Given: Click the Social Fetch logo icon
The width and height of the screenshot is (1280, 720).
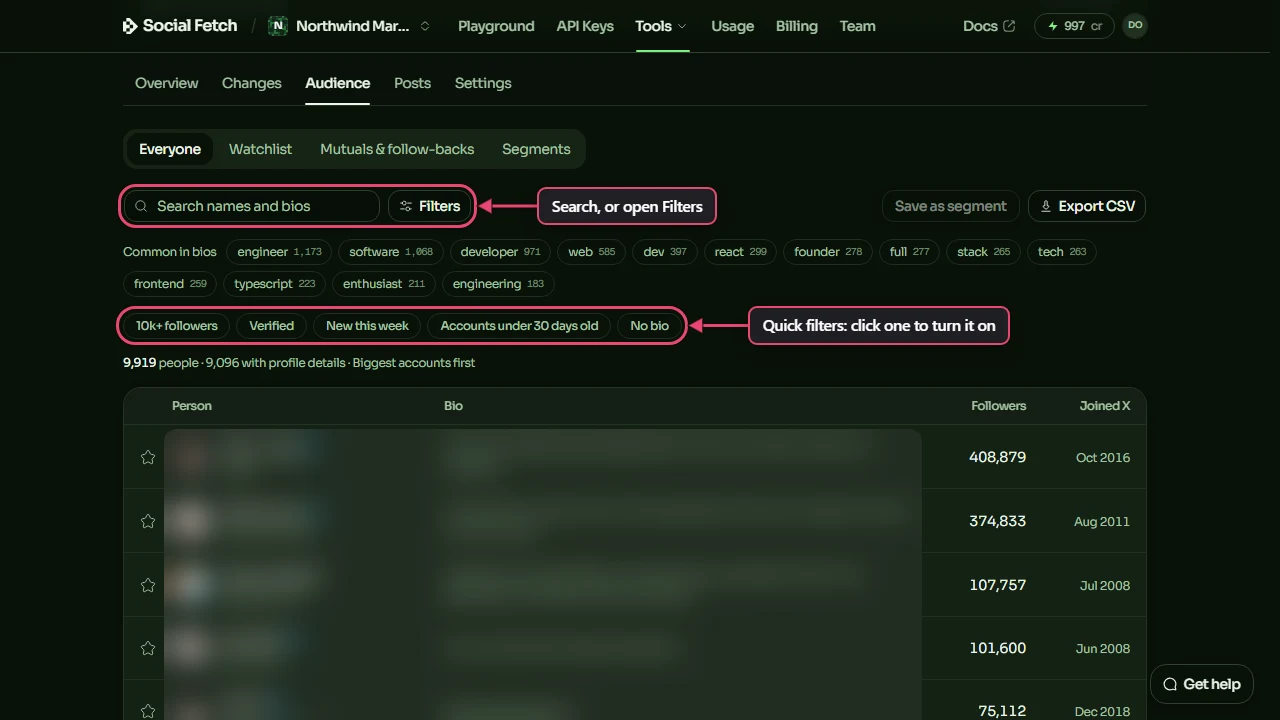Looking at the screenshot, I should click(130, 26).
